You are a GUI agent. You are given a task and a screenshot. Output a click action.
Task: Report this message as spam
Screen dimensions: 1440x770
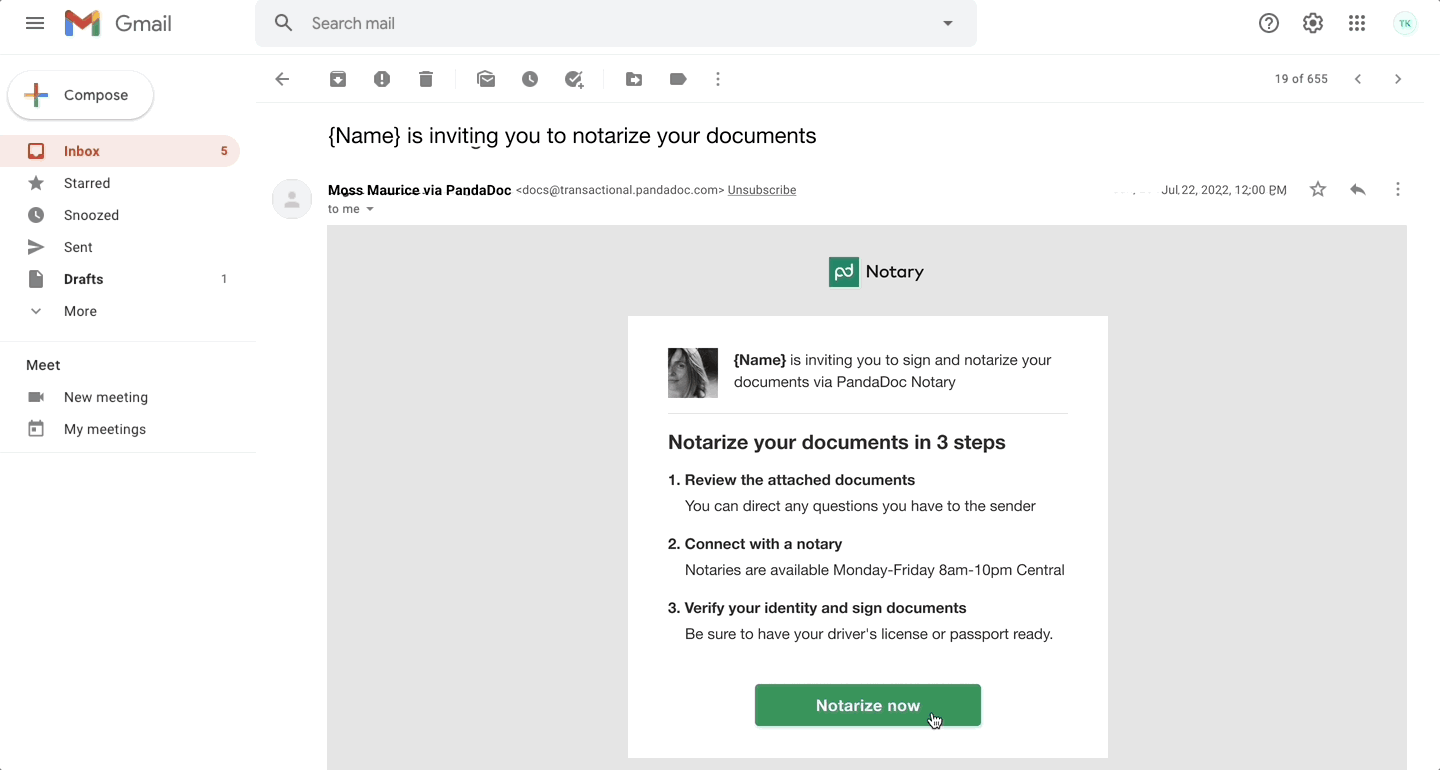pos(382,79)
